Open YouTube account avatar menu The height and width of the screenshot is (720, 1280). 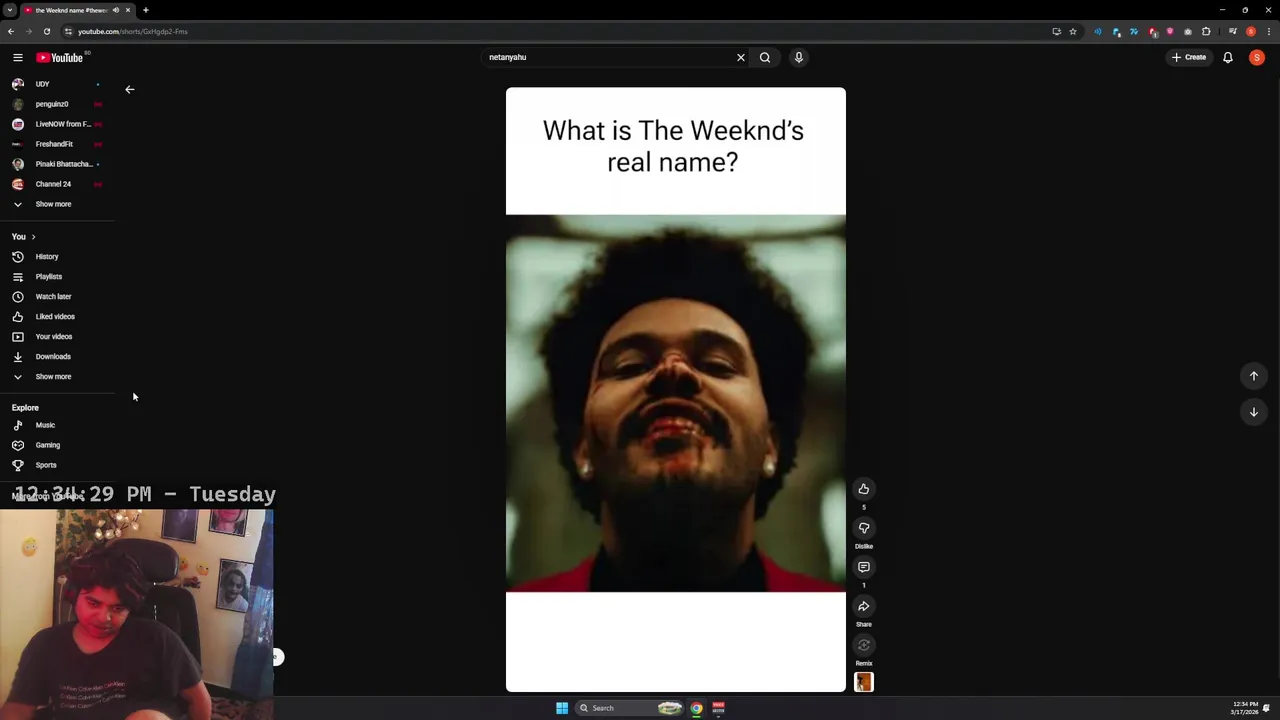(x=1257, y=58)
